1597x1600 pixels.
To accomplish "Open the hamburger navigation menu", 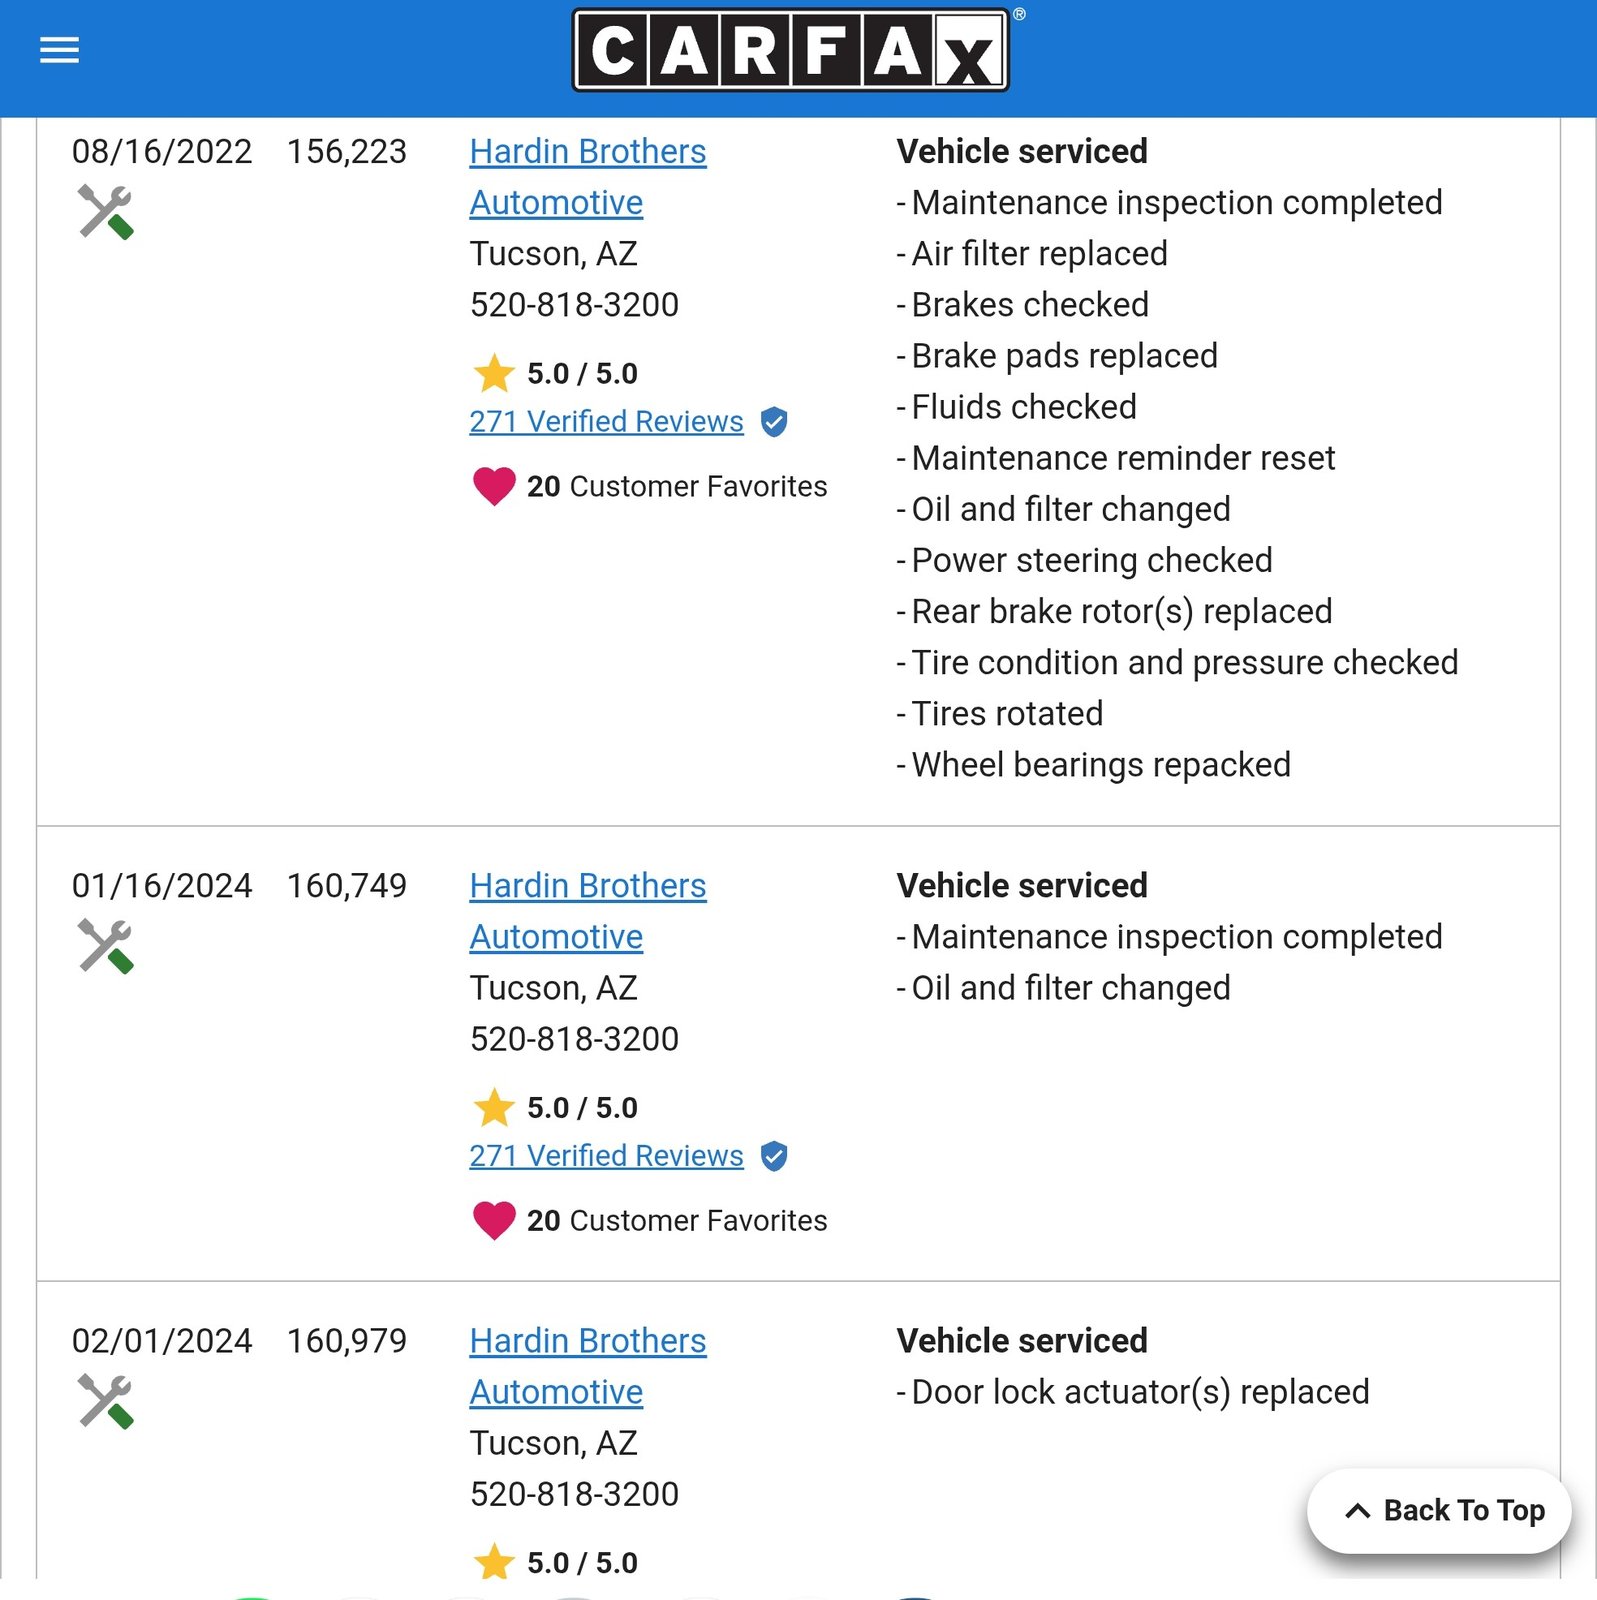I will [x=59, y=50].
